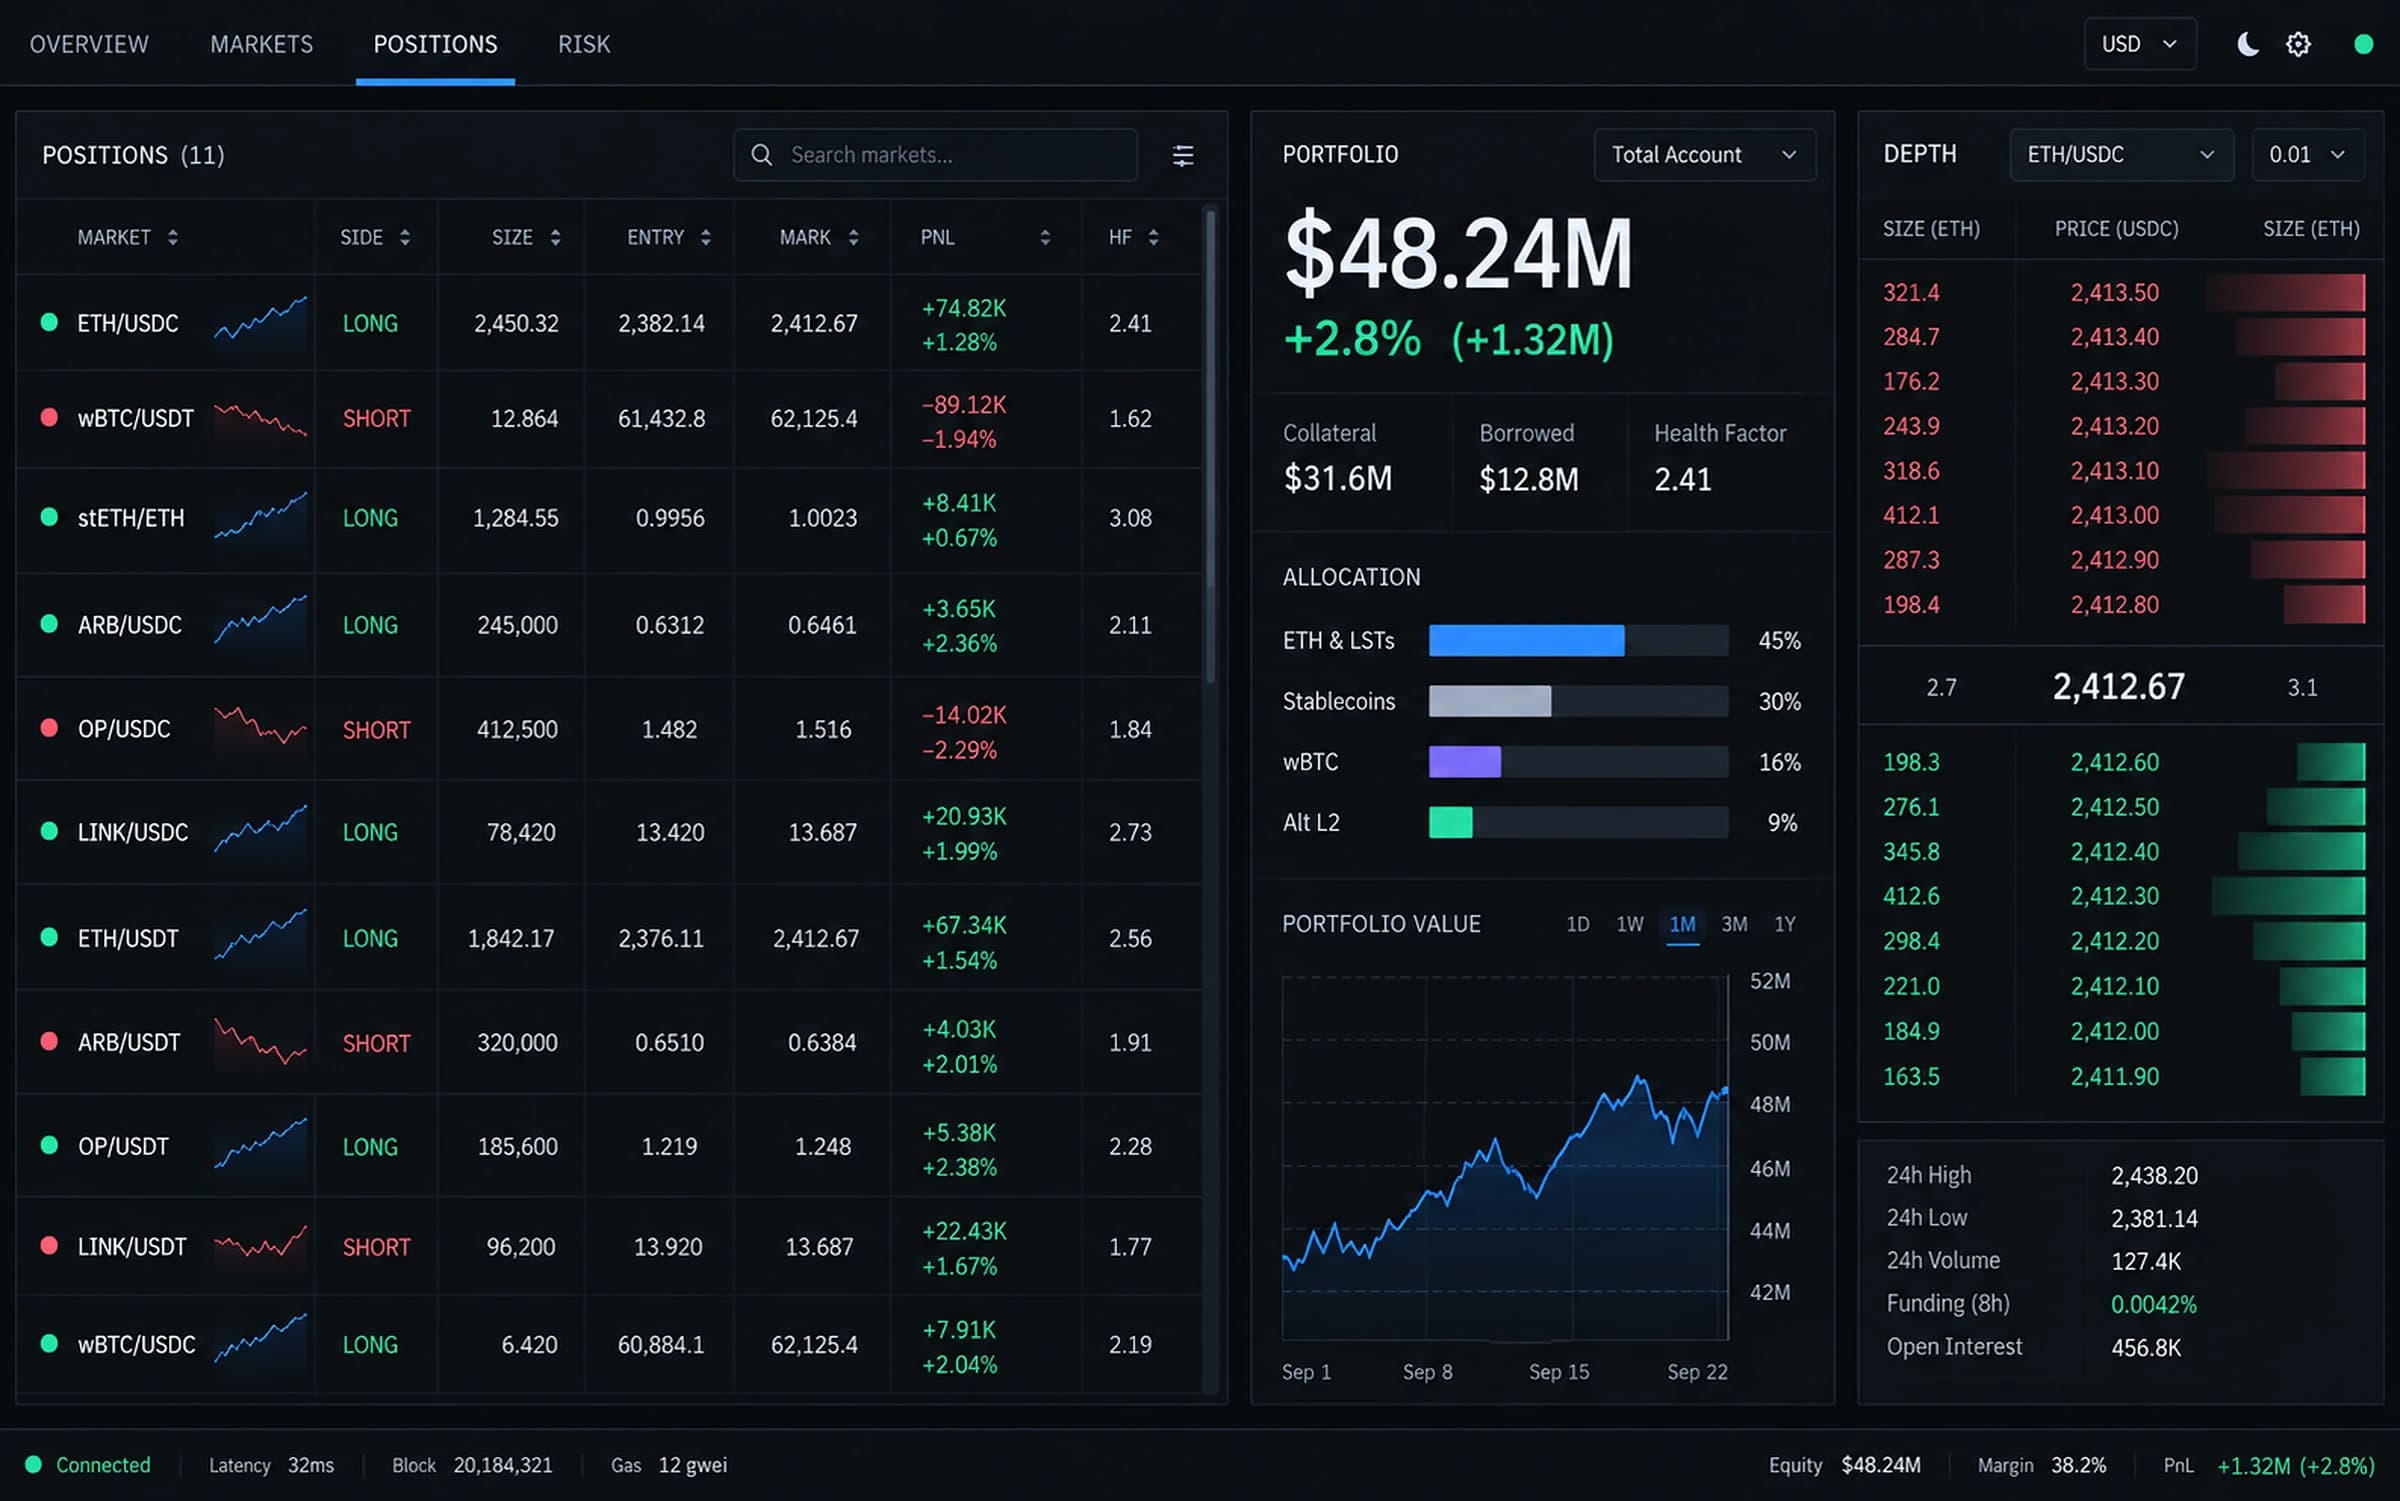Click the Block number 20,184,321

503,1465
